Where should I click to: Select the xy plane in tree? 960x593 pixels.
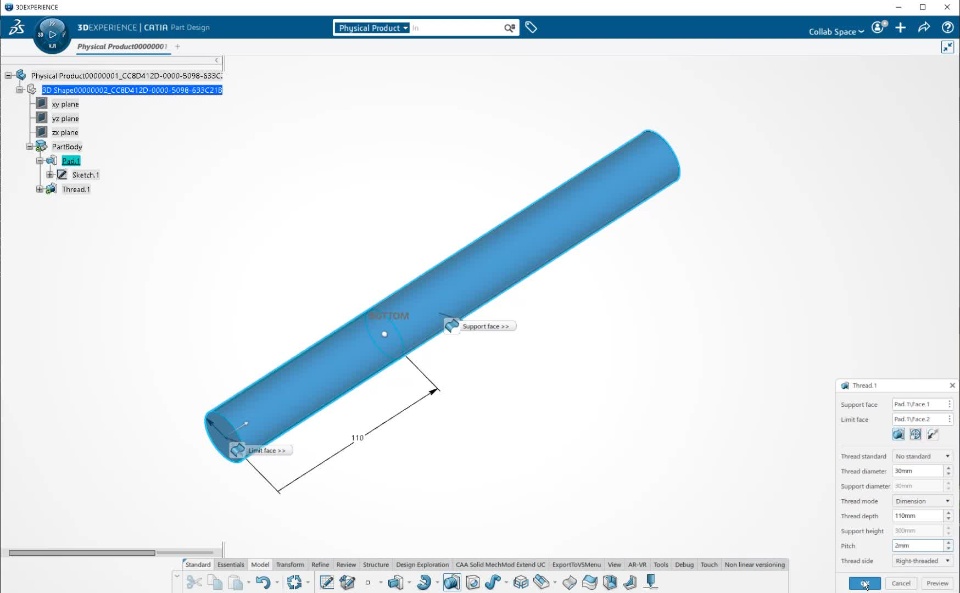tap(65, 104)
